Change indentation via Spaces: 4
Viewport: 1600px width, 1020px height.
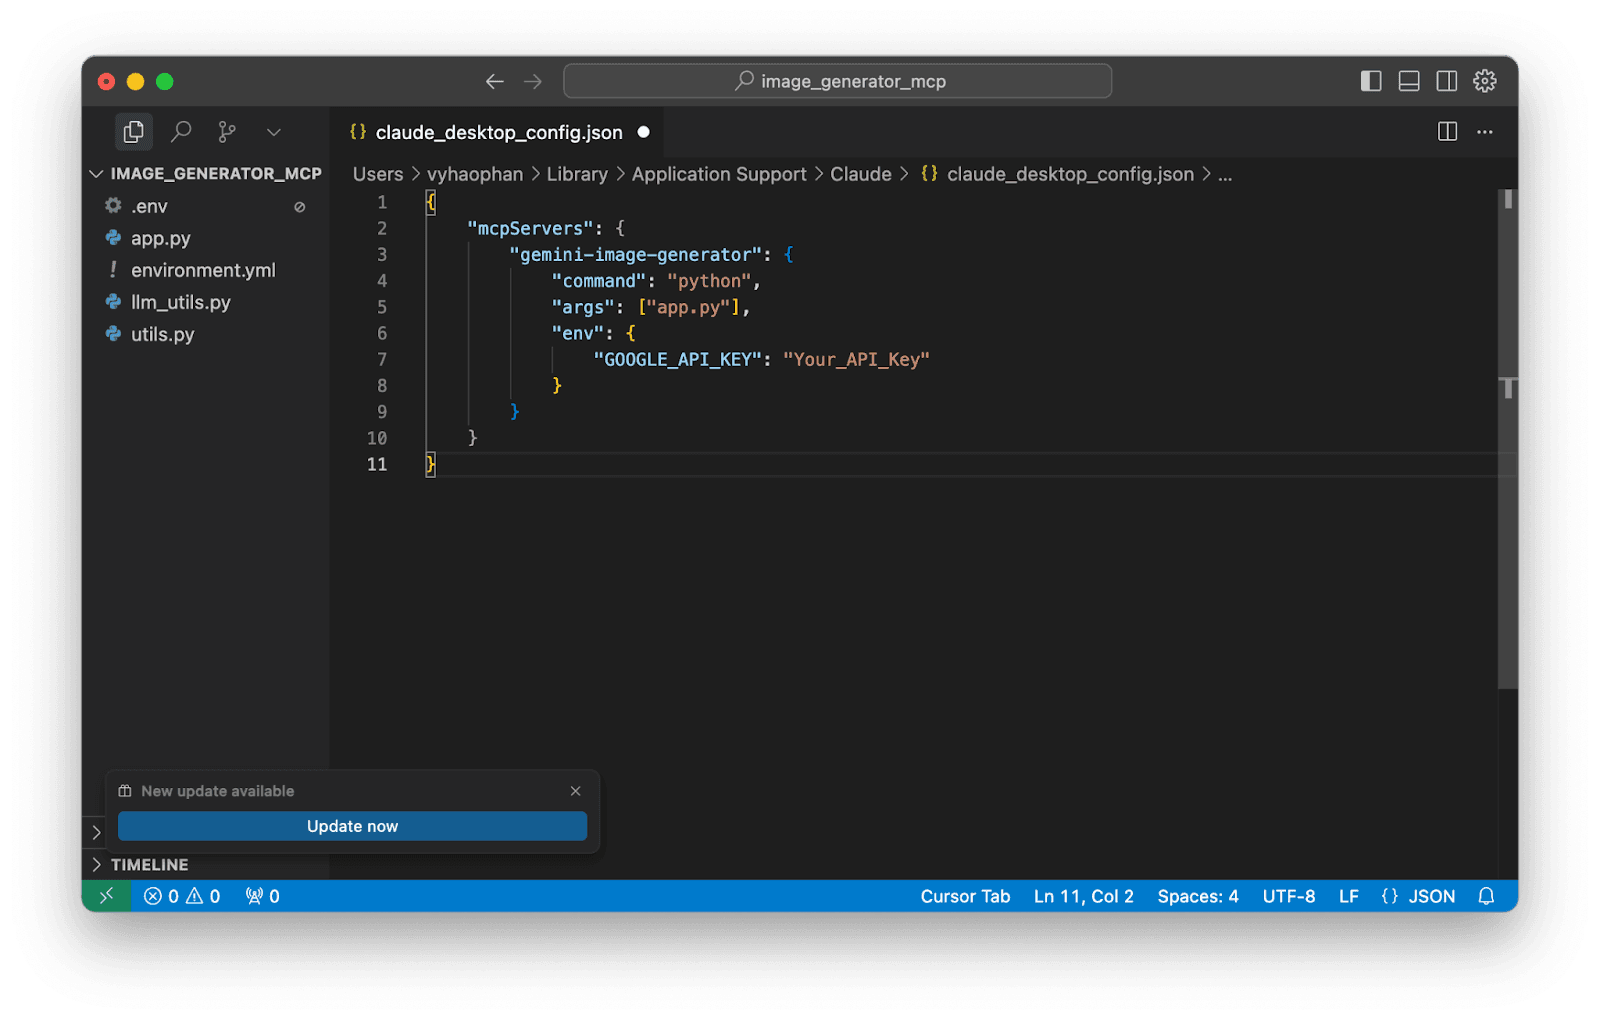pyautogui.click(x=1198, y=896)
